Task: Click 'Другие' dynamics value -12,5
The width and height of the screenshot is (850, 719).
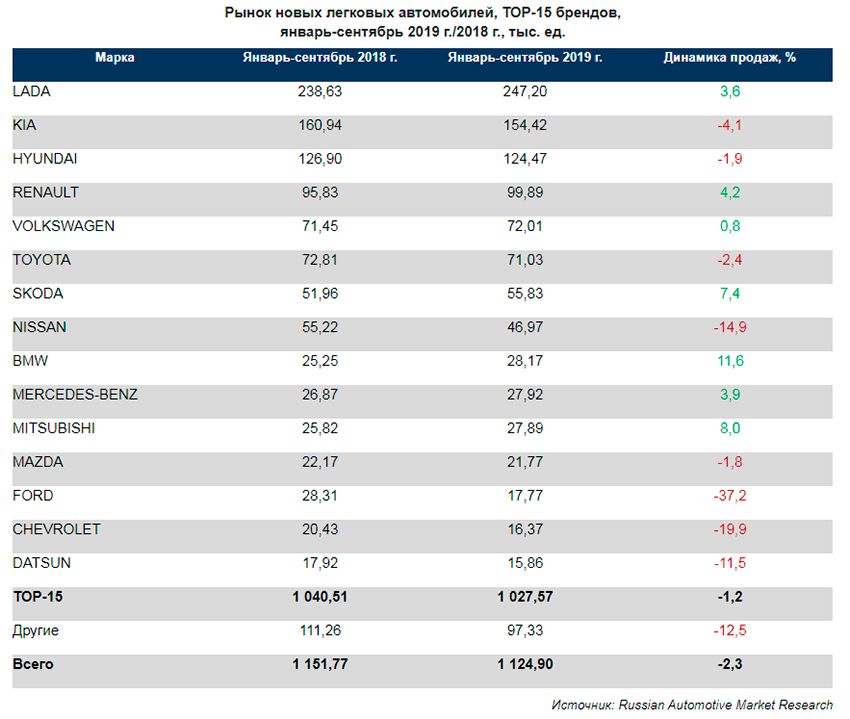Action: click(730, 630)
